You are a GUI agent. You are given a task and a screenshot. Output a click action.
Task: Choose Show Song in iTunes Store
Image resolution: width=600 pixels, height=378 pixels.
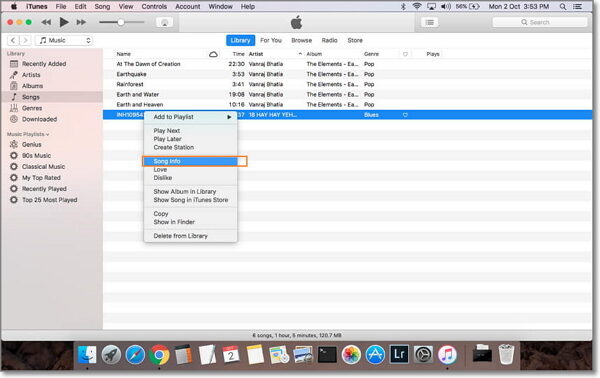(191, 200)
